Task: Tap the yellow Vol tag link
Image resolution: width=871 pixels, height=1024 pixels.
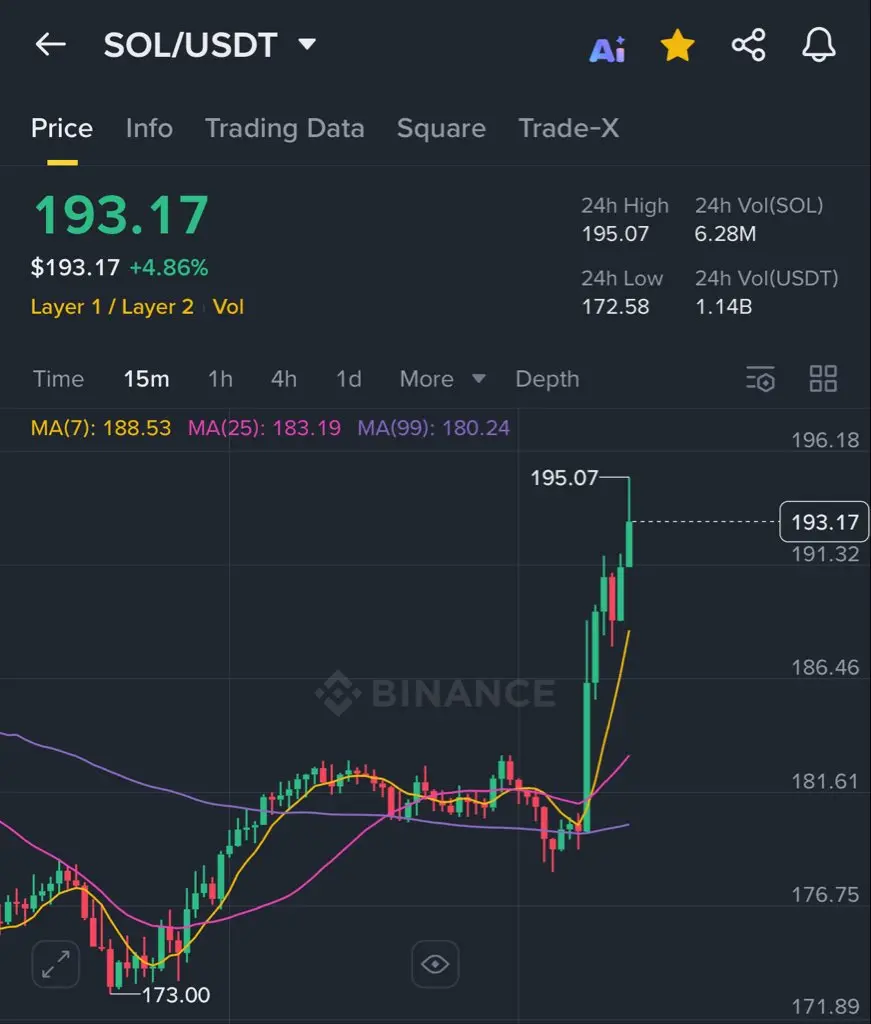Action: point(229,307)
